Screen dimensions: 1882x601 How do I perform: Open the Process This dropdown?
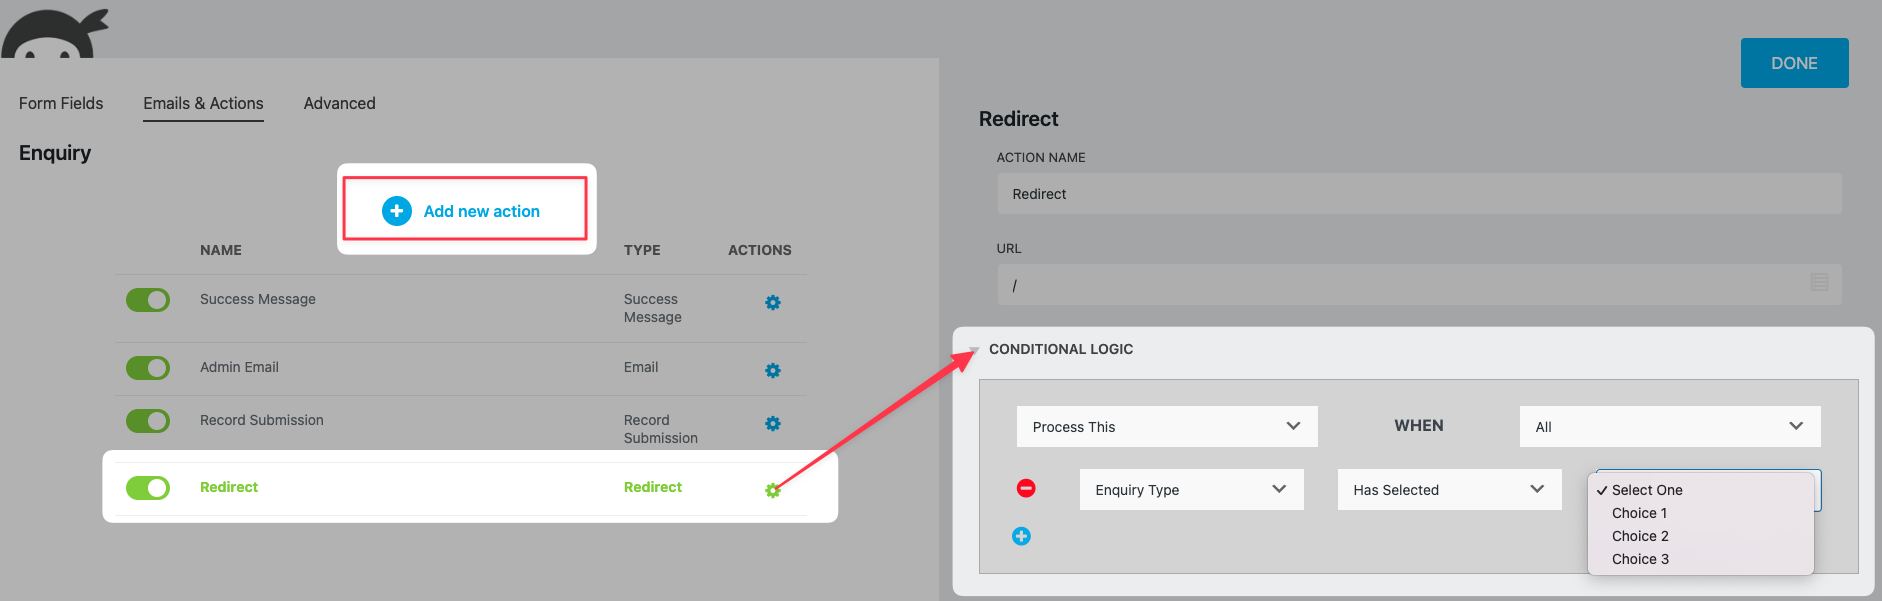click(x=1166, y=427)
